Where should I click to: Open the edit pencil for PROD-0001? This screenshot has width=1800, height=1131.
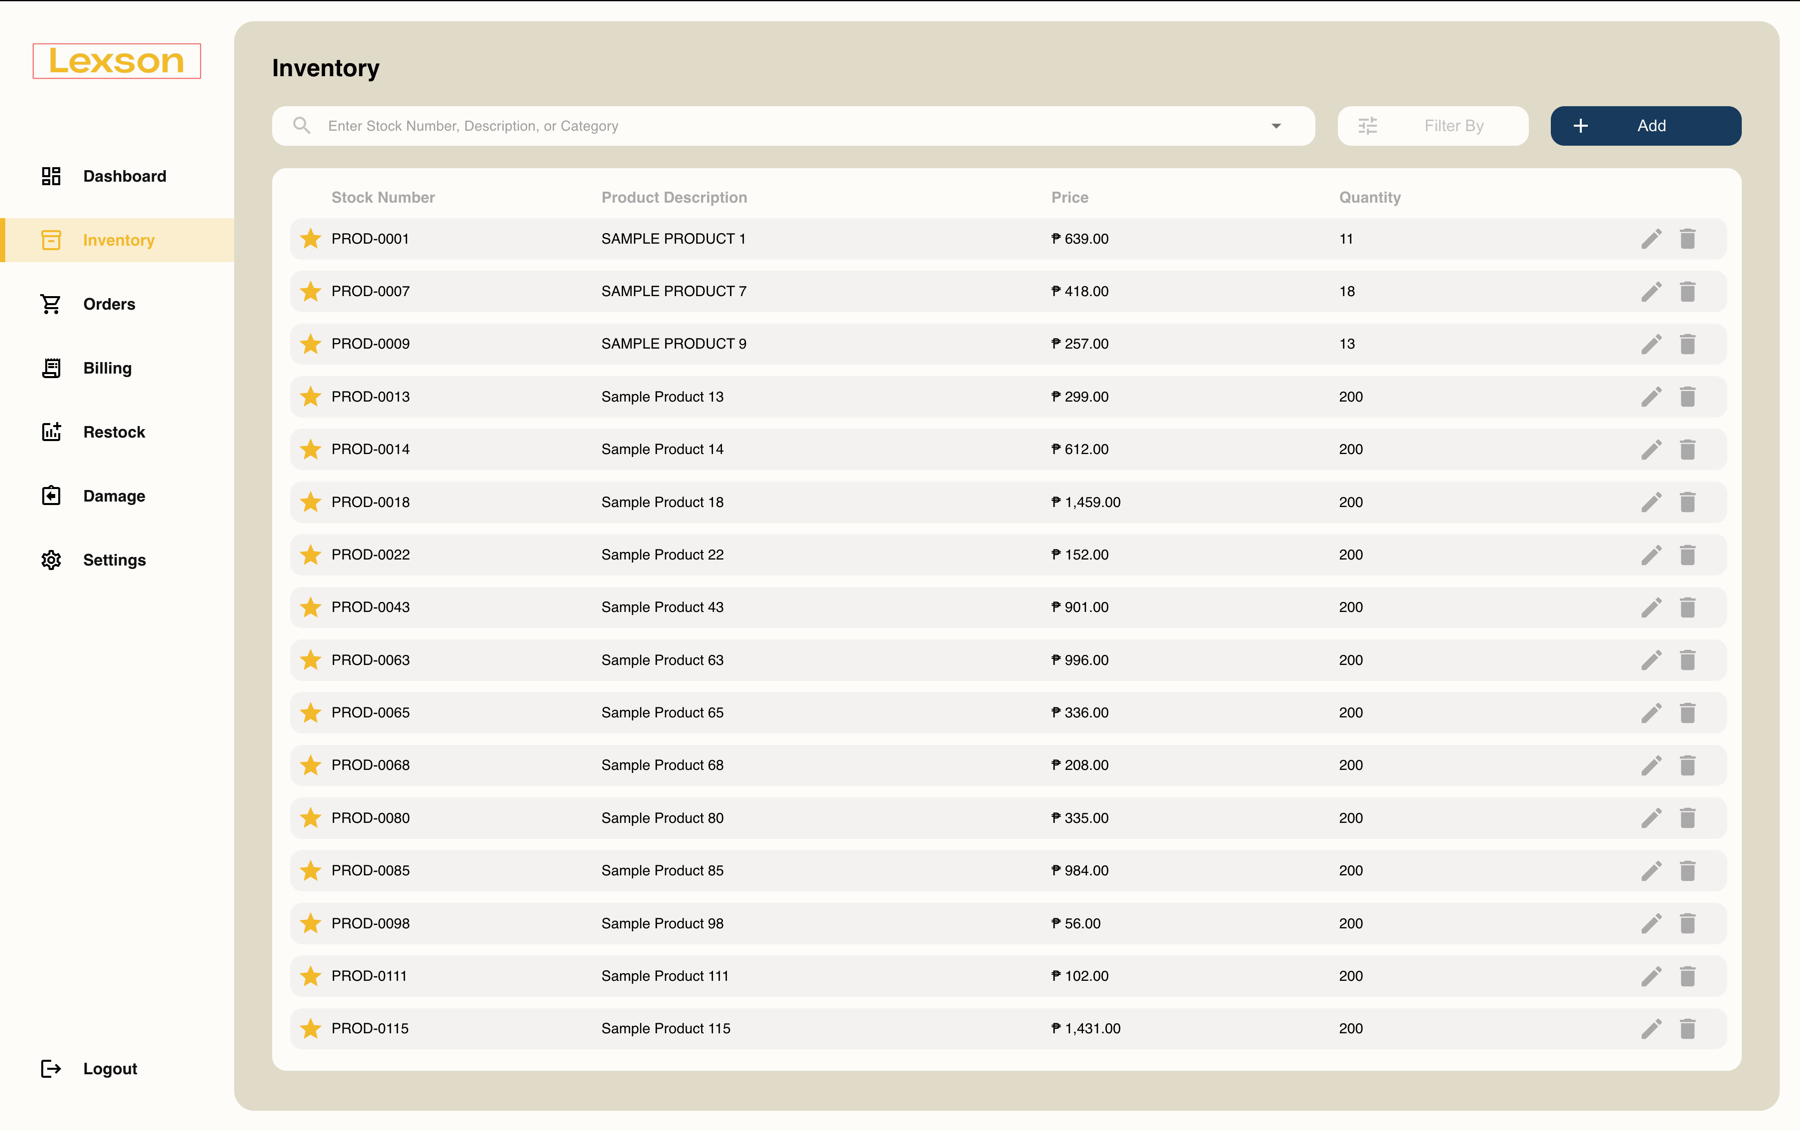click(x=1651, y=238)
